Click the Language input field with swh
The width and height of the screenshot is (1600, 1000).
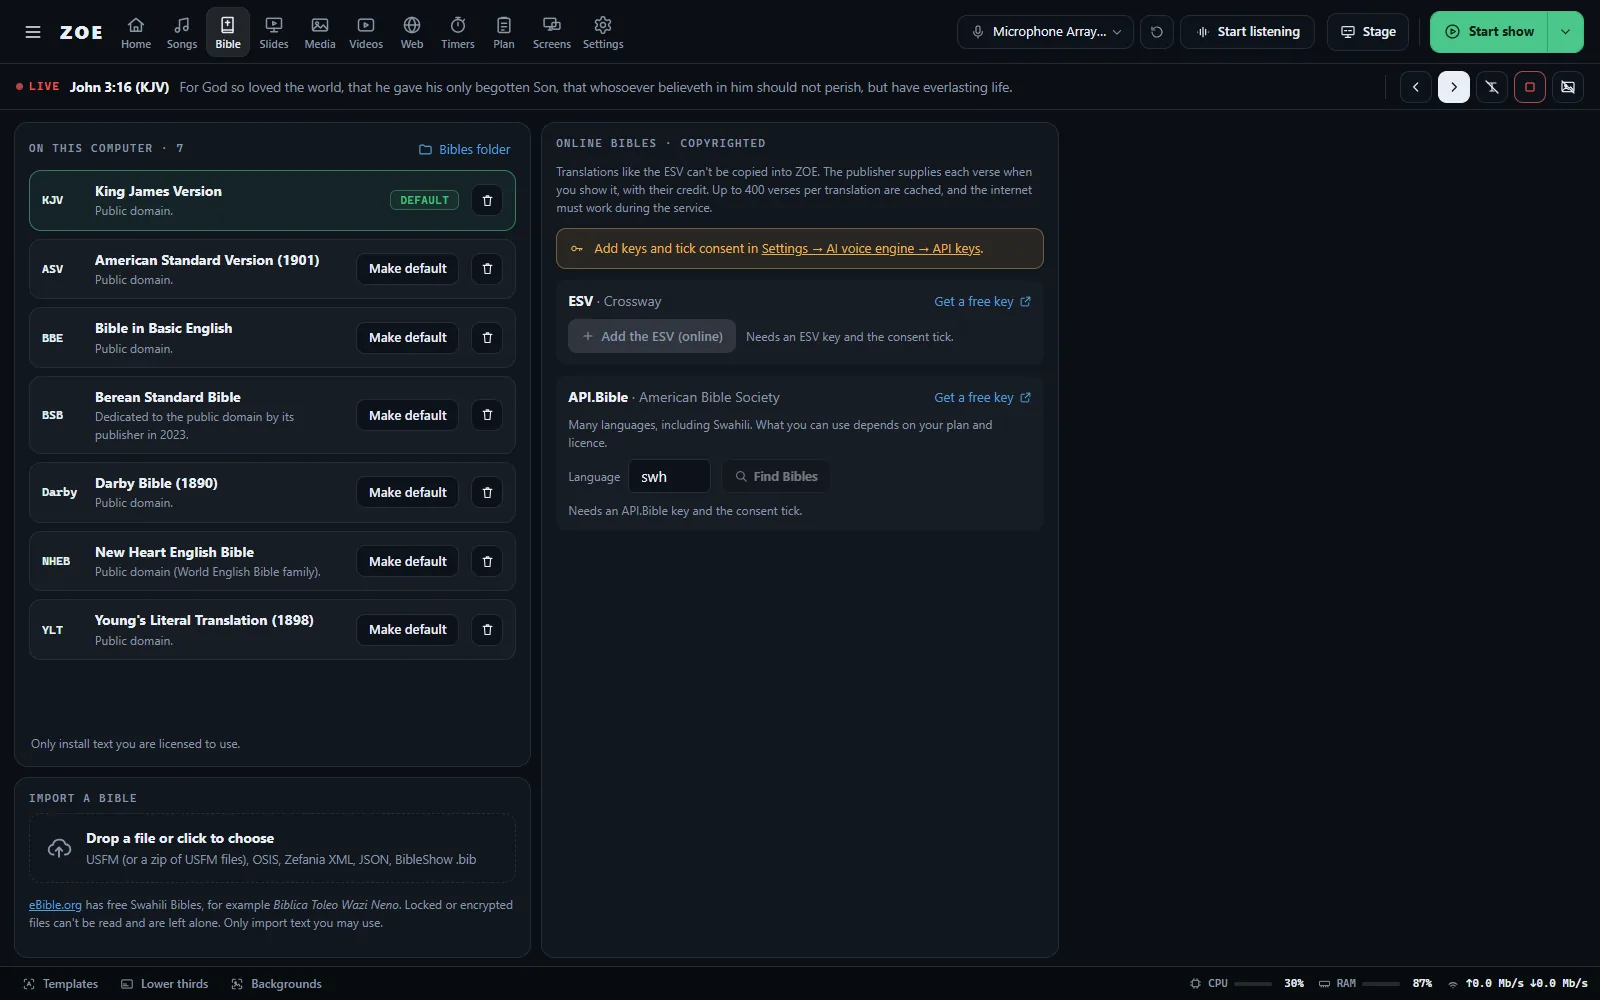click(669, 477)
